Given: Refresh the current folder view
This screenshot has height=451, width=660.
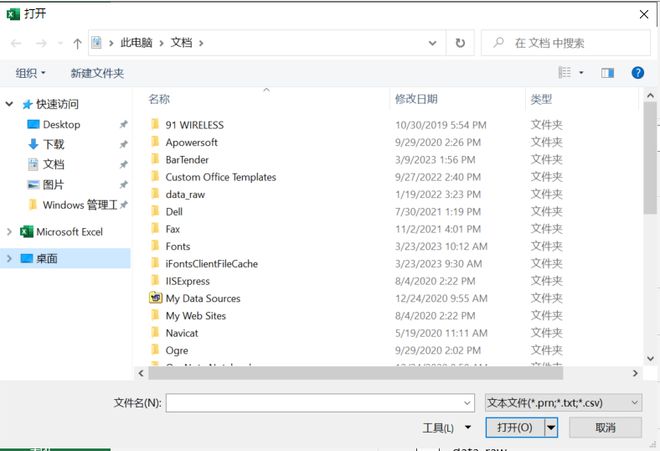Looking at the screenshot, I should click(x=460, y=43).
